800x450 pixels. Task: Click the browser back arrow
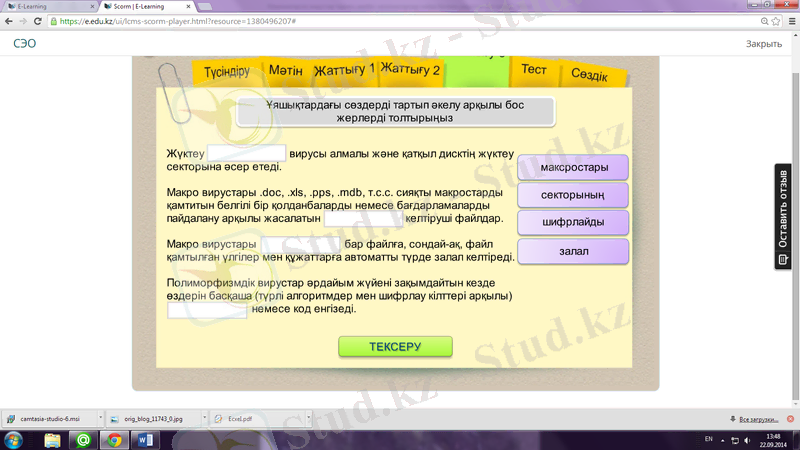click(9, 20)
